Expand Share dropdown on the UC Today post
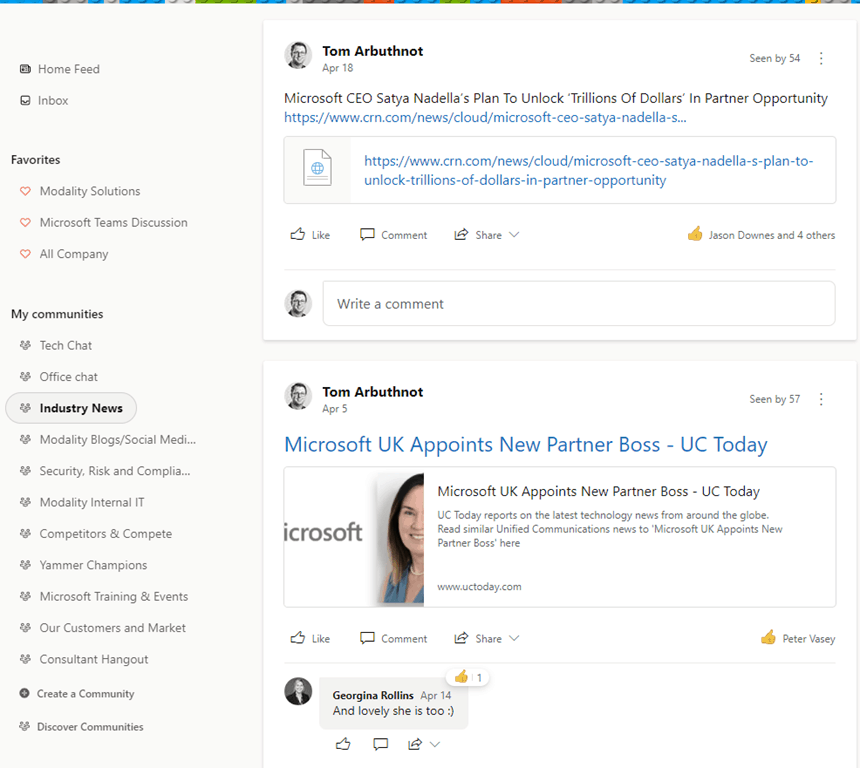Screen dimensions: 860x768 (514, 638)
